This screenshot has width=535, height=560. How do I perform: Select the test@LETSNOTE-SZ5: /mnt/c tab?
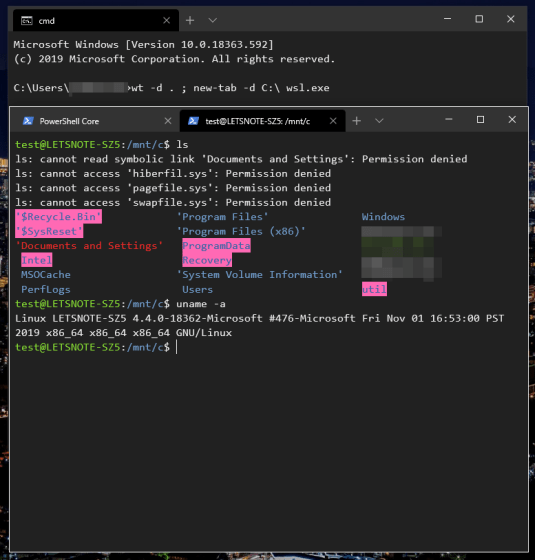point(262,121)
